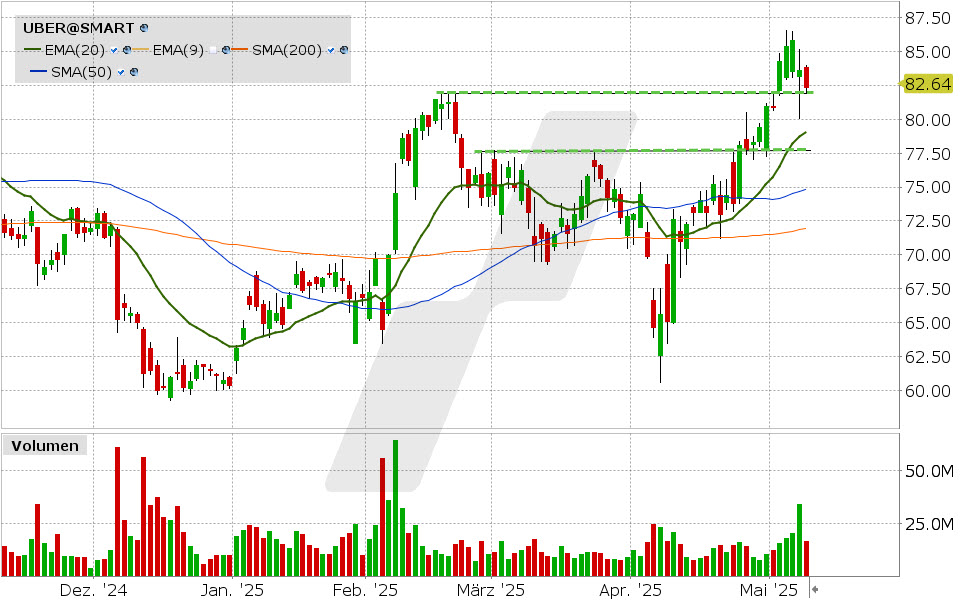
Task: Click the UBER@SMART symbol label
Action: (x=78, y=28)
